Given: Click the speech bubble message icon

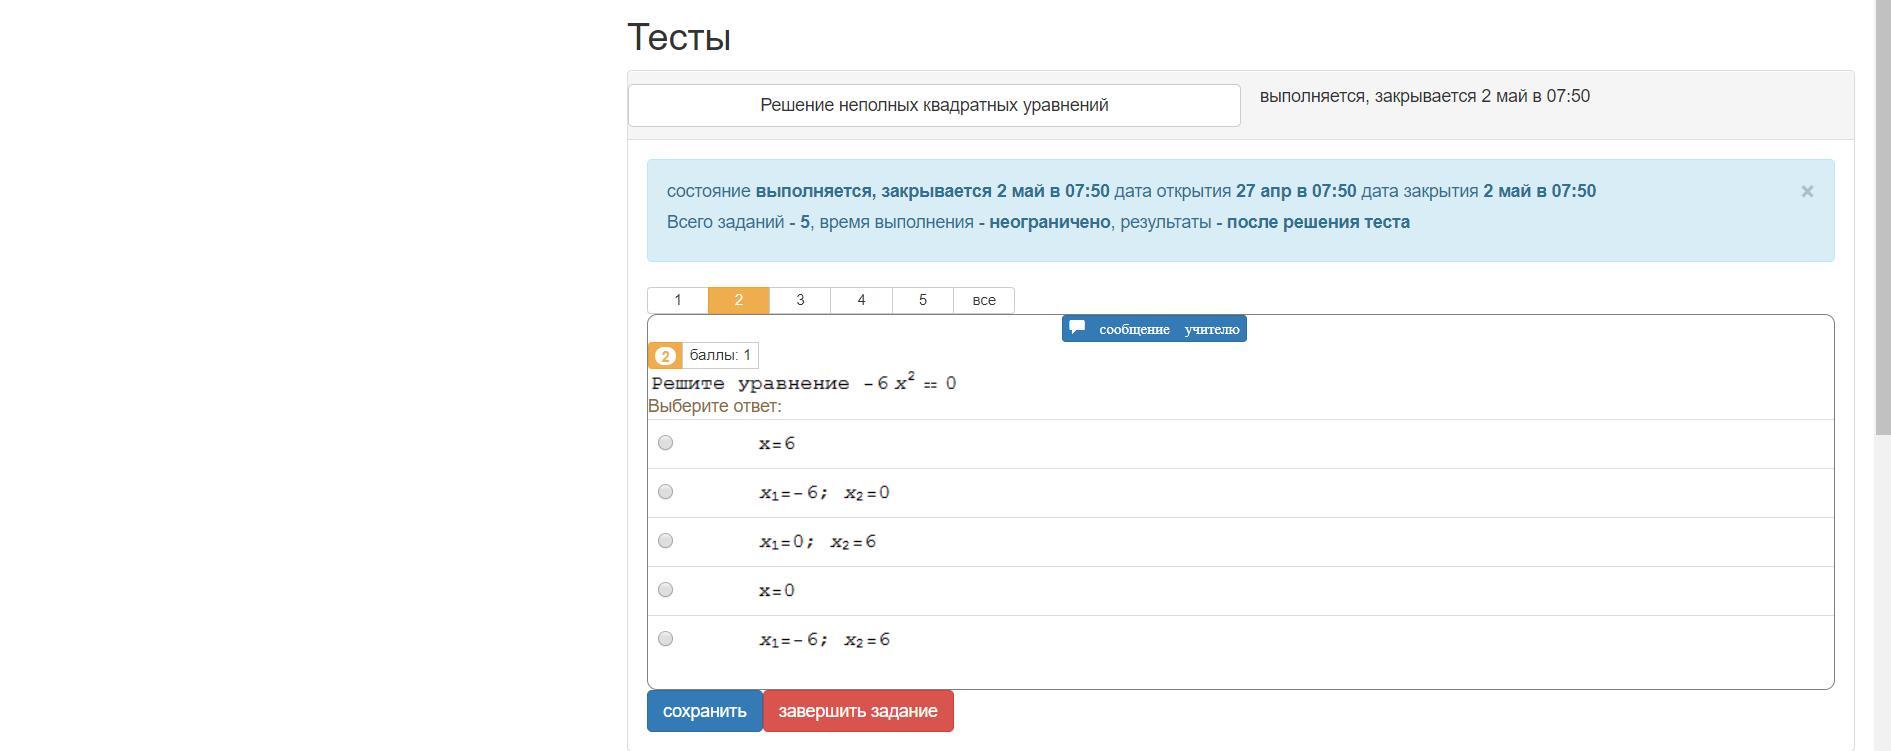Looking at the screenshot, I should click(1077, 327).
